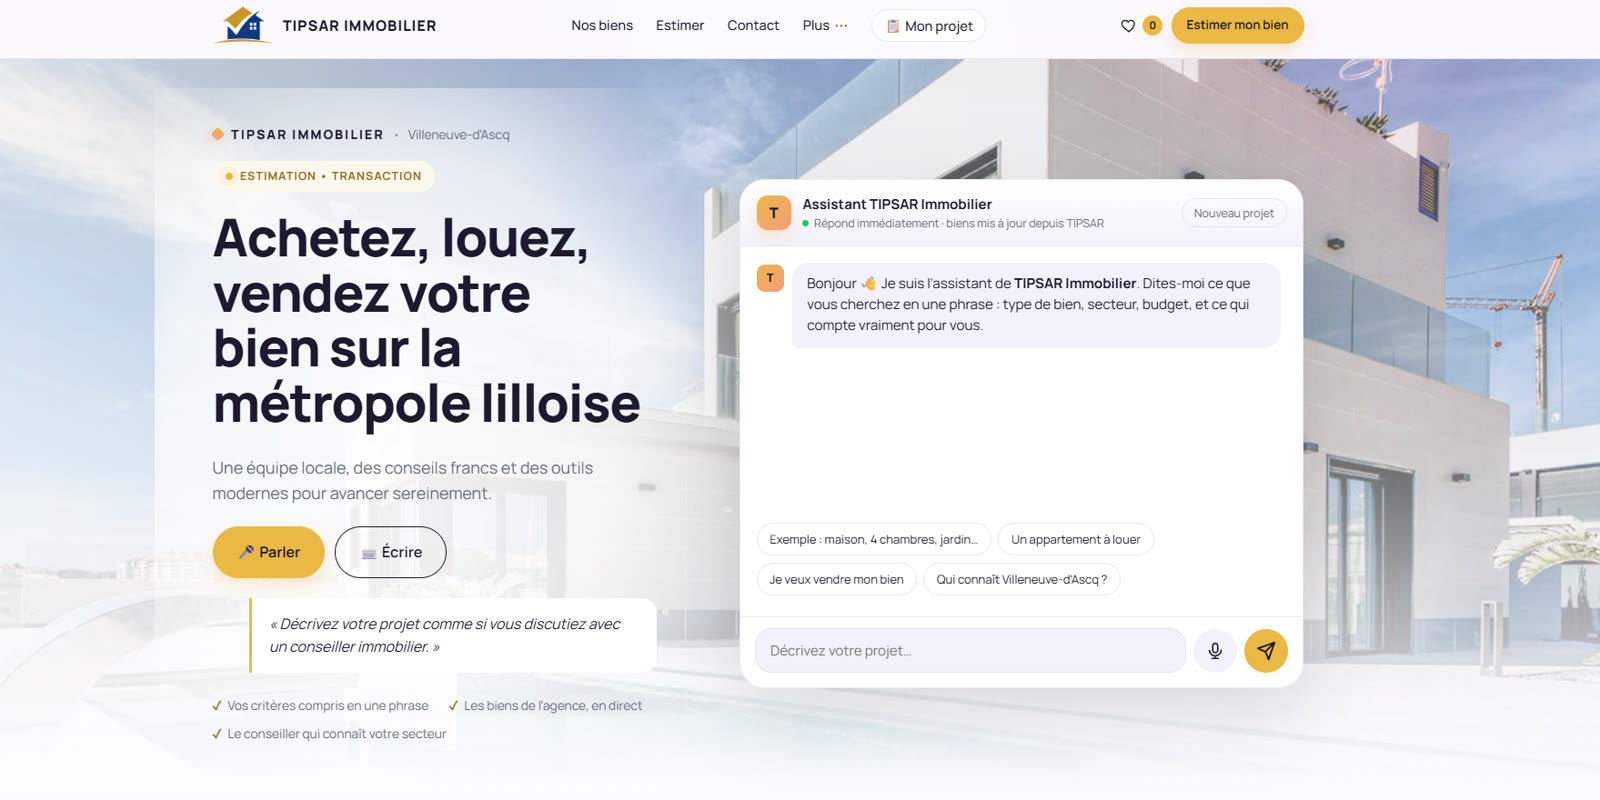
Task: Open the Contact page link
Action: point(753,26)
